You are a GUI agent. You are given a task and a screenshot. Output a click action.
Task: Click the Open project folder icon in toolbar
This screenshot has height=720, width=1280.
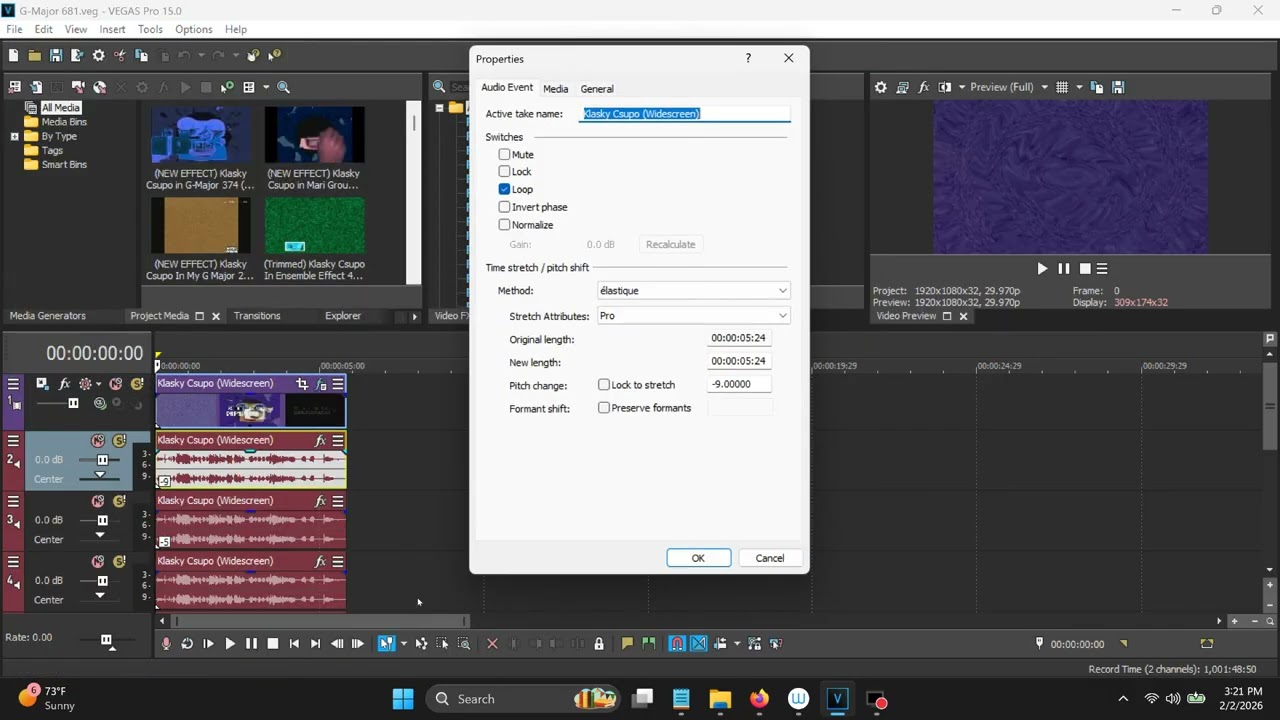tap(34, 56)
